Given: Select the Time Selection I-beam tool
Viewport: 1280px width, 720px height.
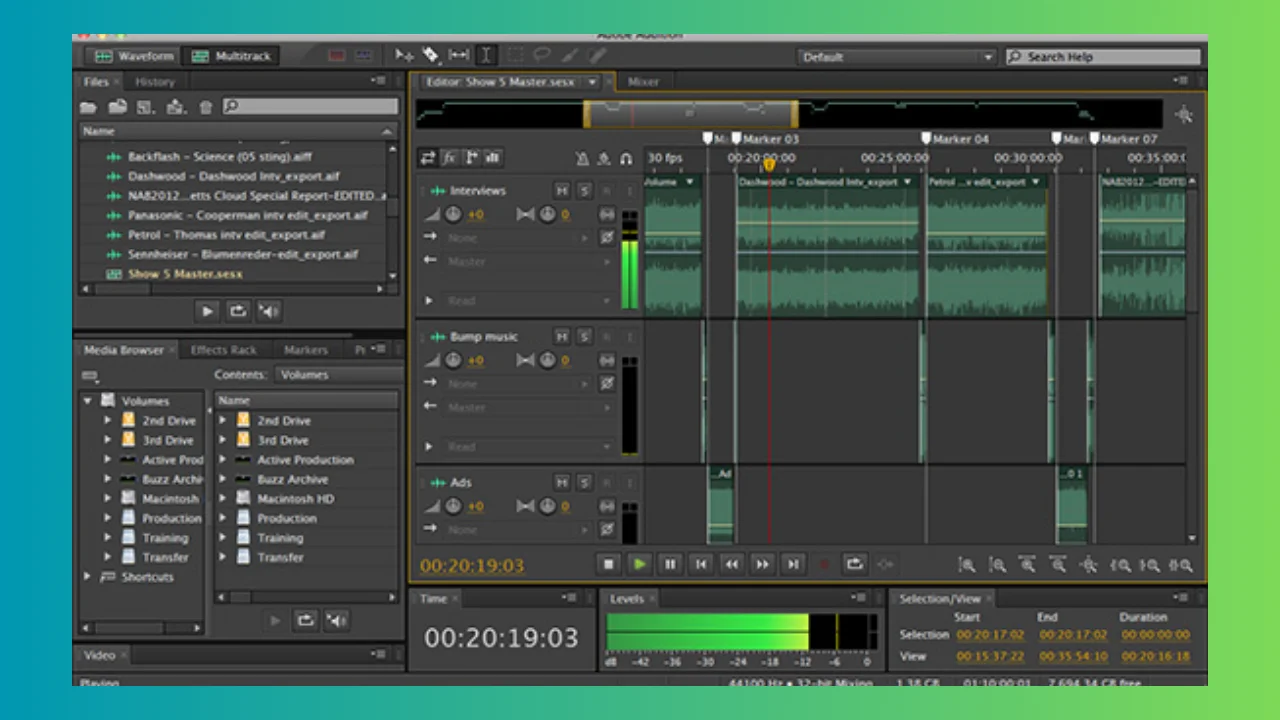Looking at the screenshot, I should point(486,56).
